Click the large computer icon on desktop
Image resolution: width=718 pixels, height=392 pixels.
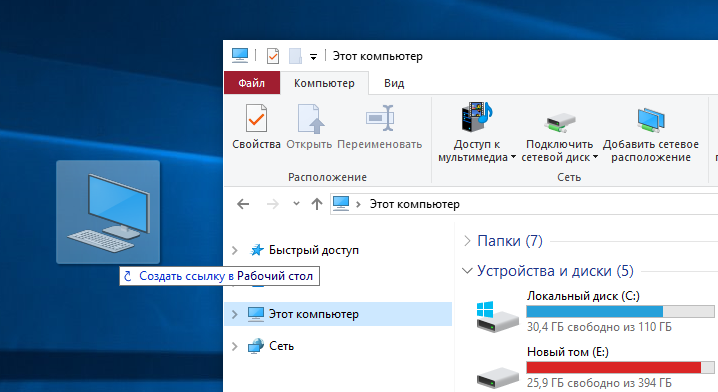pos(108,212)
